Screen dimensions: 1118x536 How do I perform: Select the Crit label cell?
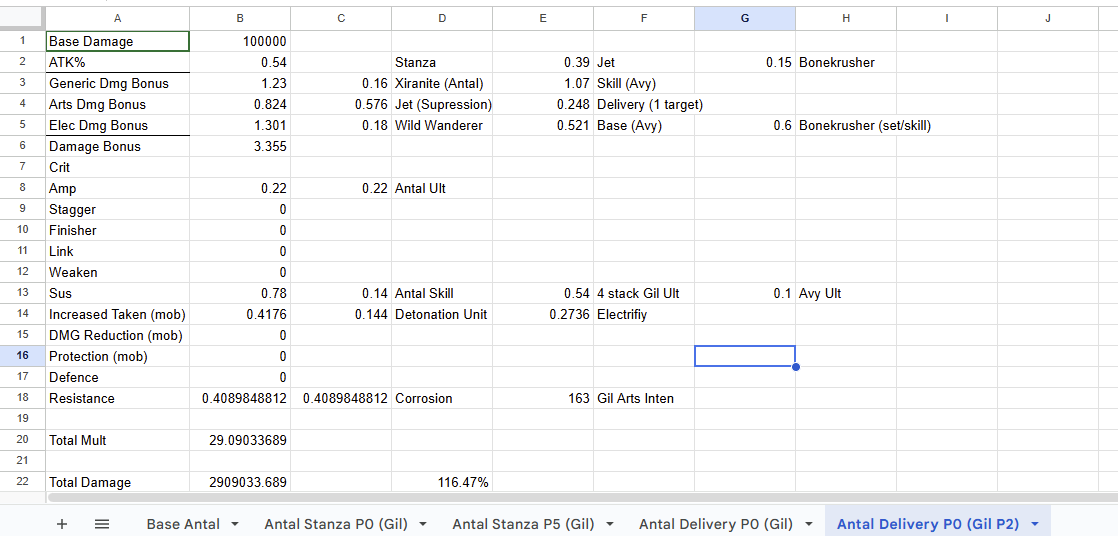(x=118, y=168)
